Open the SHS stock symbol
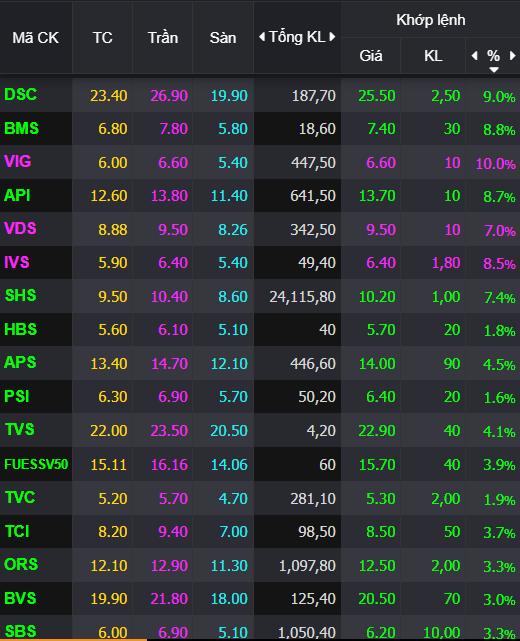The width and height of the screenshot is (520, 641). [20, 295]
